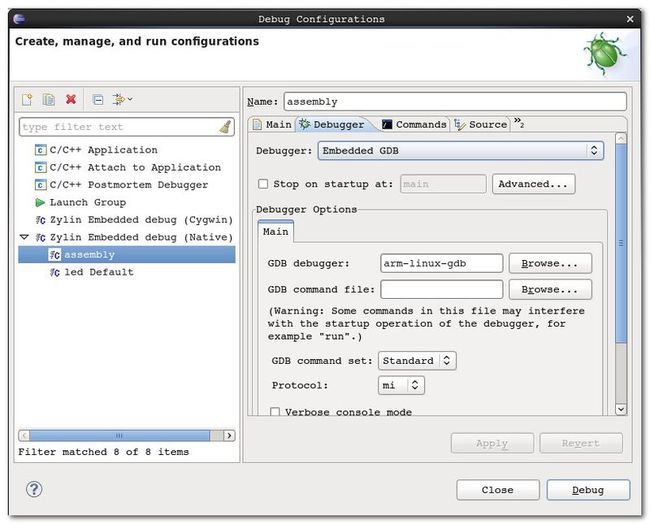The width and height of the screenshot is (650, 524).
Task: Click the C/C++ Postmortem Debugger icon
Action: coord(40,185)
